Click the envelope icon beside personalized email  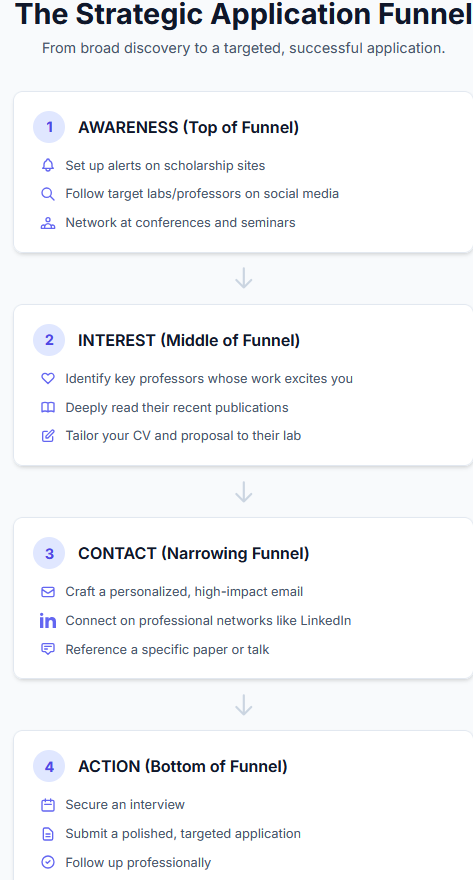point(48,592)
